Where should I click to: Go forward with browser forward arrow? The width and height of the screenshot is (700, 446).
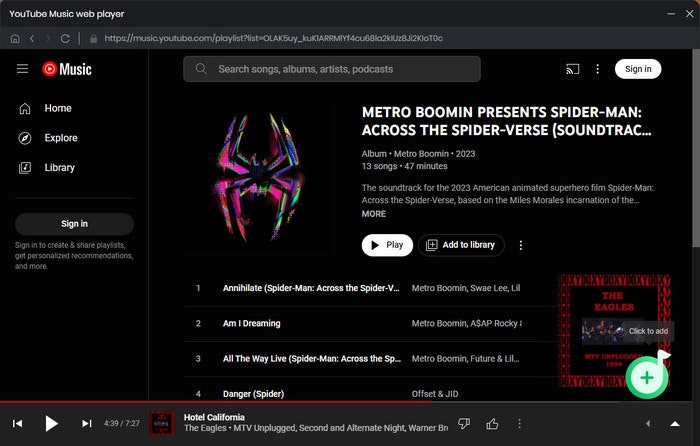pos(48,39)
